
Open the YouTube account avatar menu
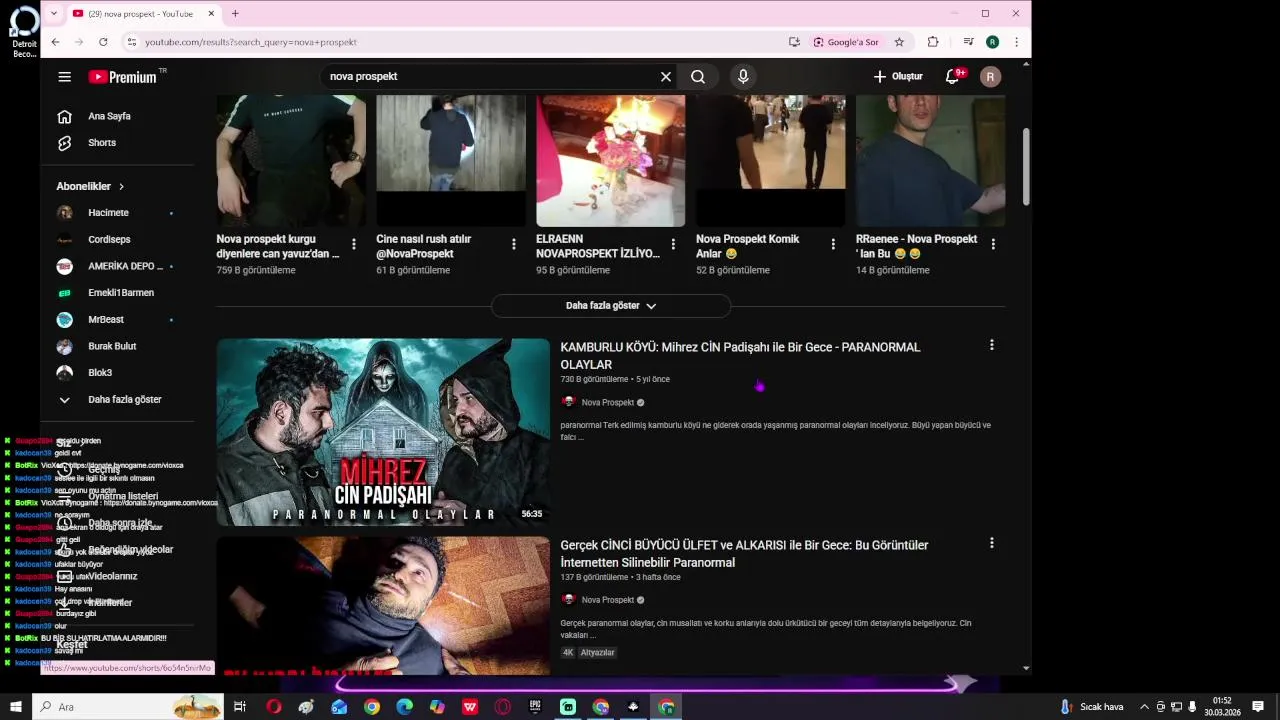pos(990,77)
